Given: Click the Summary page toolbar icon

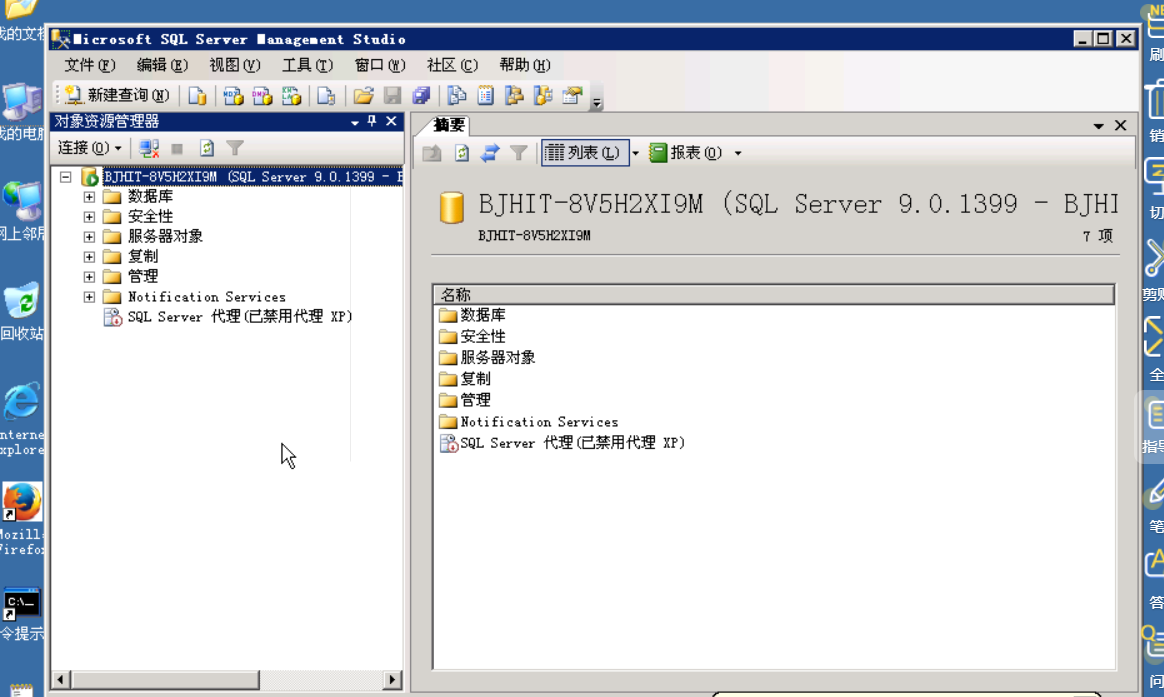Looking at the screenshot, I should click(x=485, y=95).
